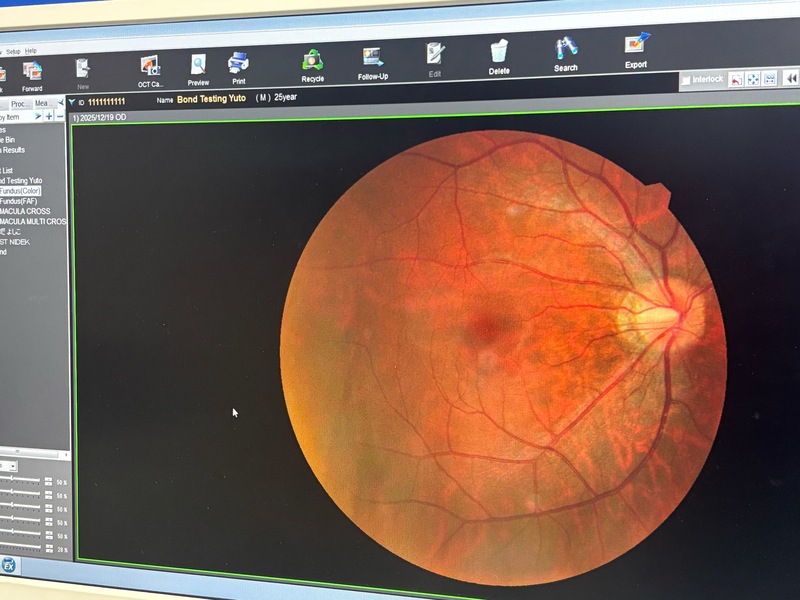Screen dimensions: 800x600
Task: Click the minus button in left panel
Action: tap(60, 117)
